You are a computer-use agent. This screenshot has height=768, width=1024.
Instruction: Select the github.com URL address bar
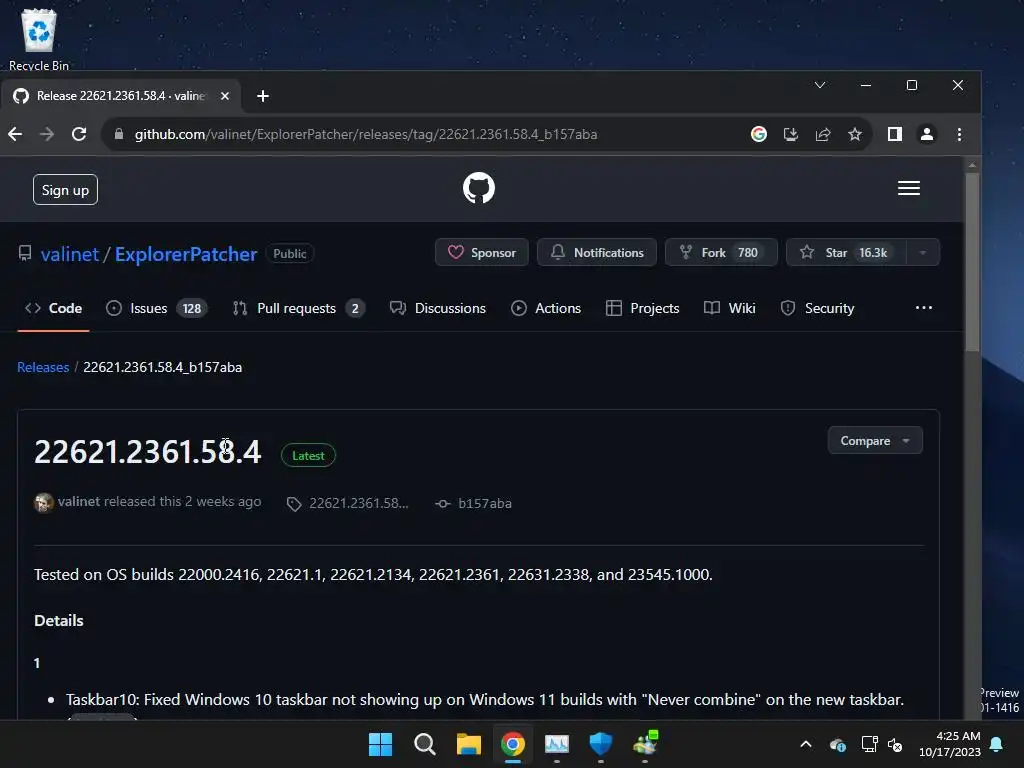coord(366,134)
